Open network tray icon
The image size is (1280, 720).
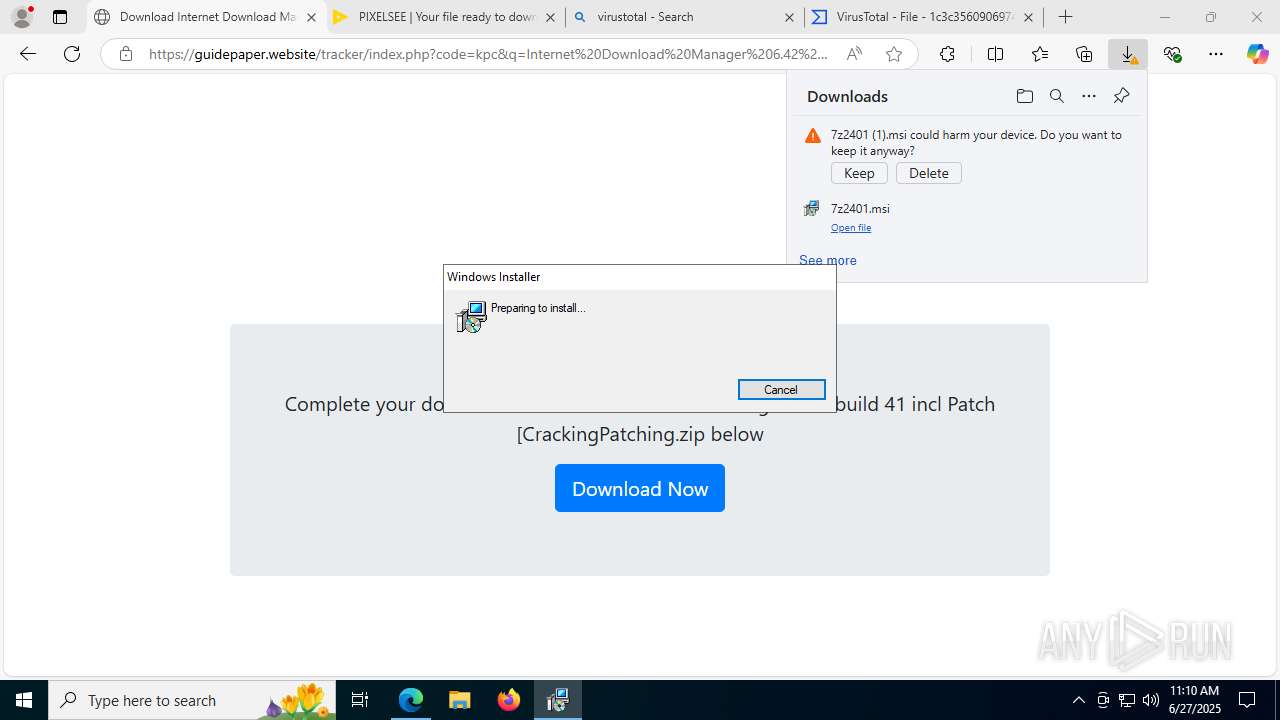(1126, 700)
